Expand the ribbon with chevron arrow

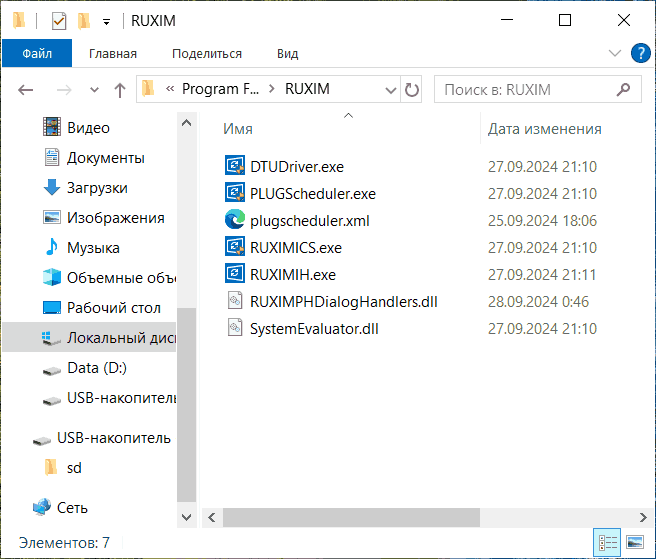[613, 53]
